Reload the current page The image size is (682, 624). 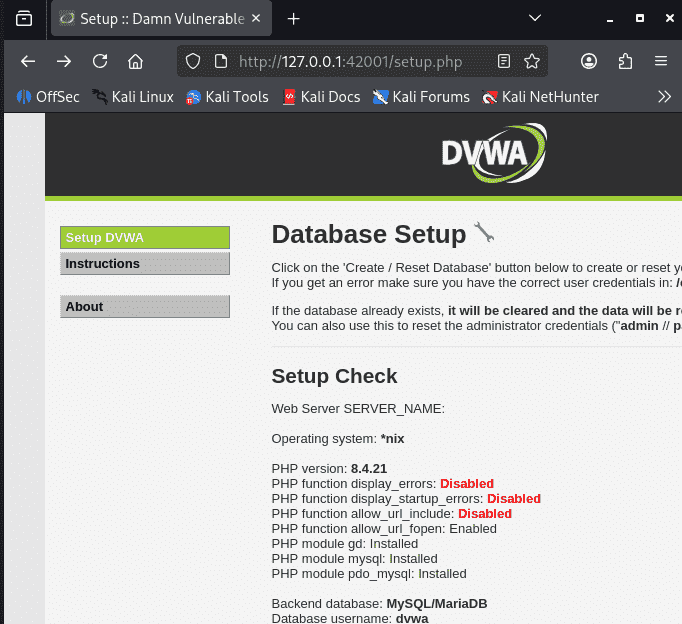click(100, 61)
